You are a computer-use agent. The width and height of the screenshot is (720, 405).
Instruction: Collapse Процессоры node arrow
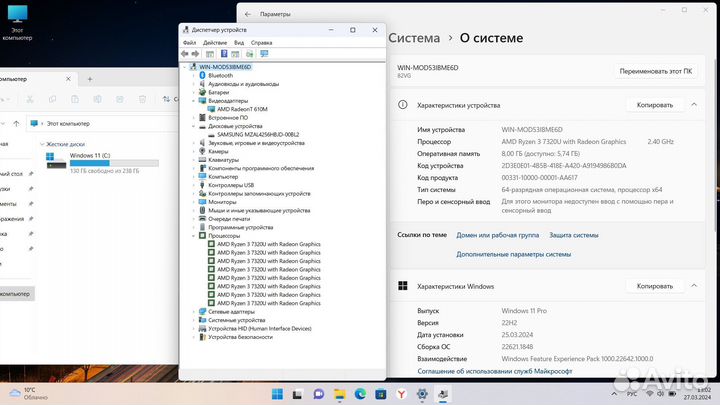193,236
